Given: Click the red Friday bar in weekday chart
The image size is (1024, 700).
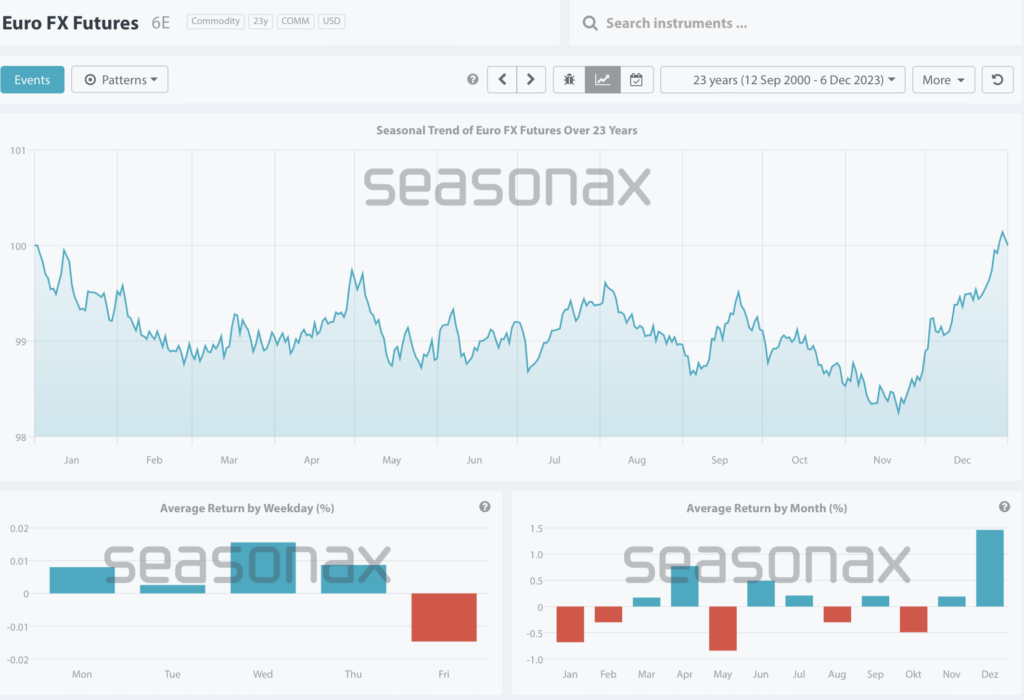Looking at the screenshot, I should coord(444,617).
